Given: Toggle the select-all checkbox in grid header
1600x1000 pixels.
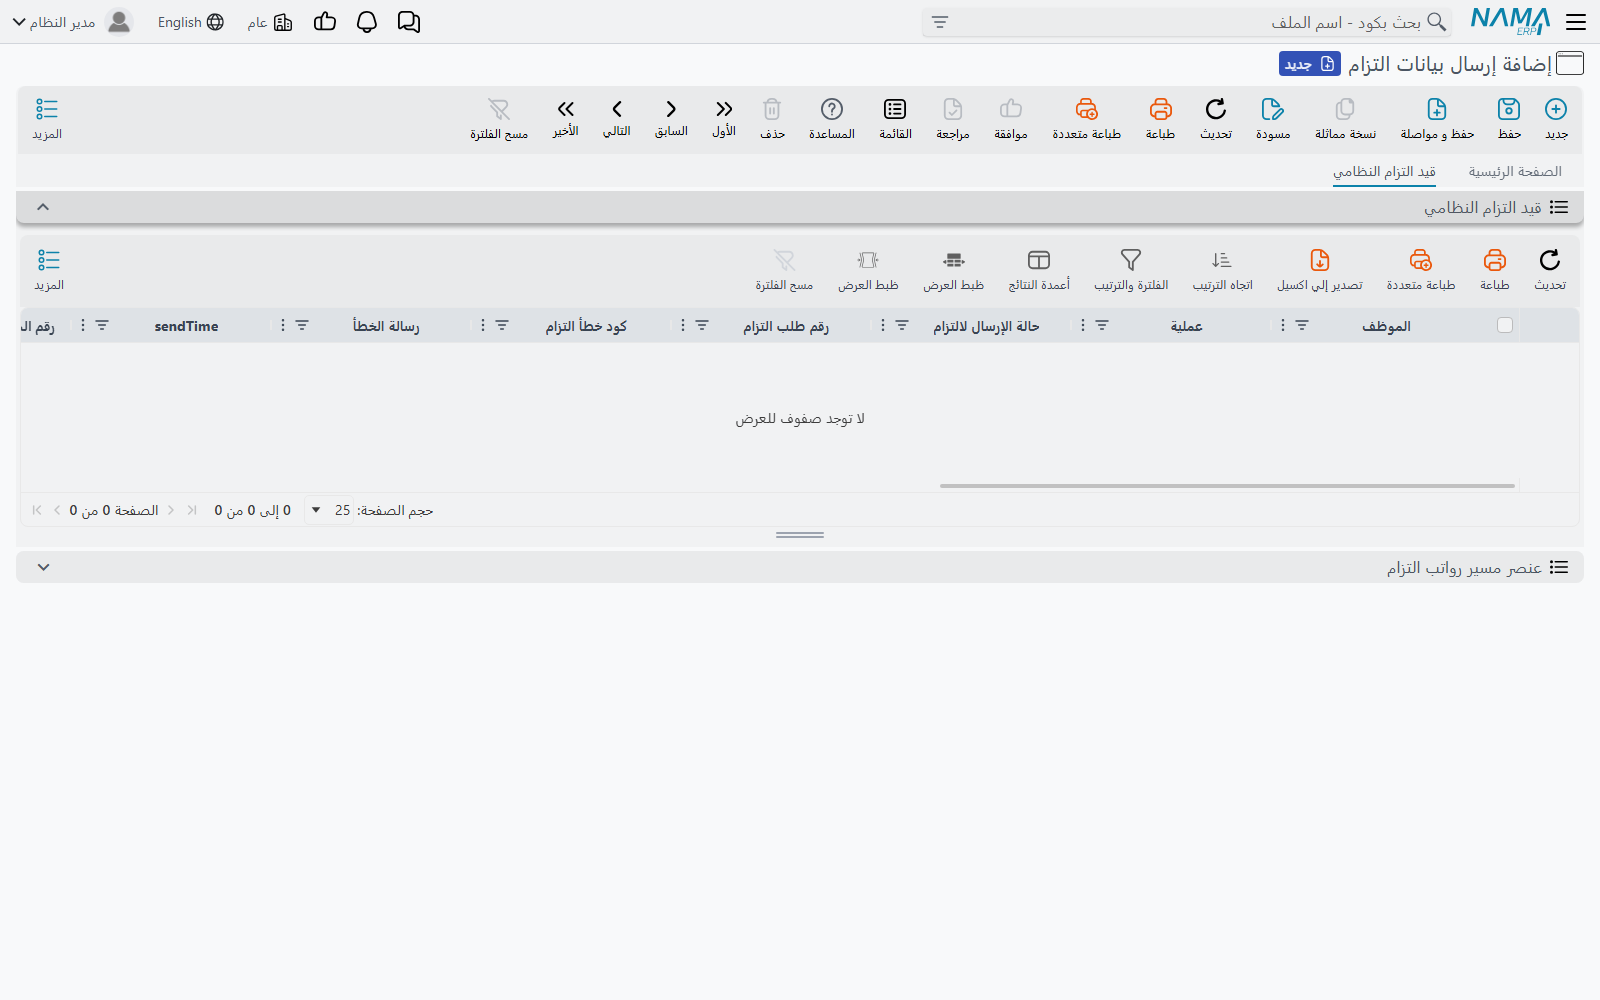Looking at the screenshot, I should point(1505,325).
